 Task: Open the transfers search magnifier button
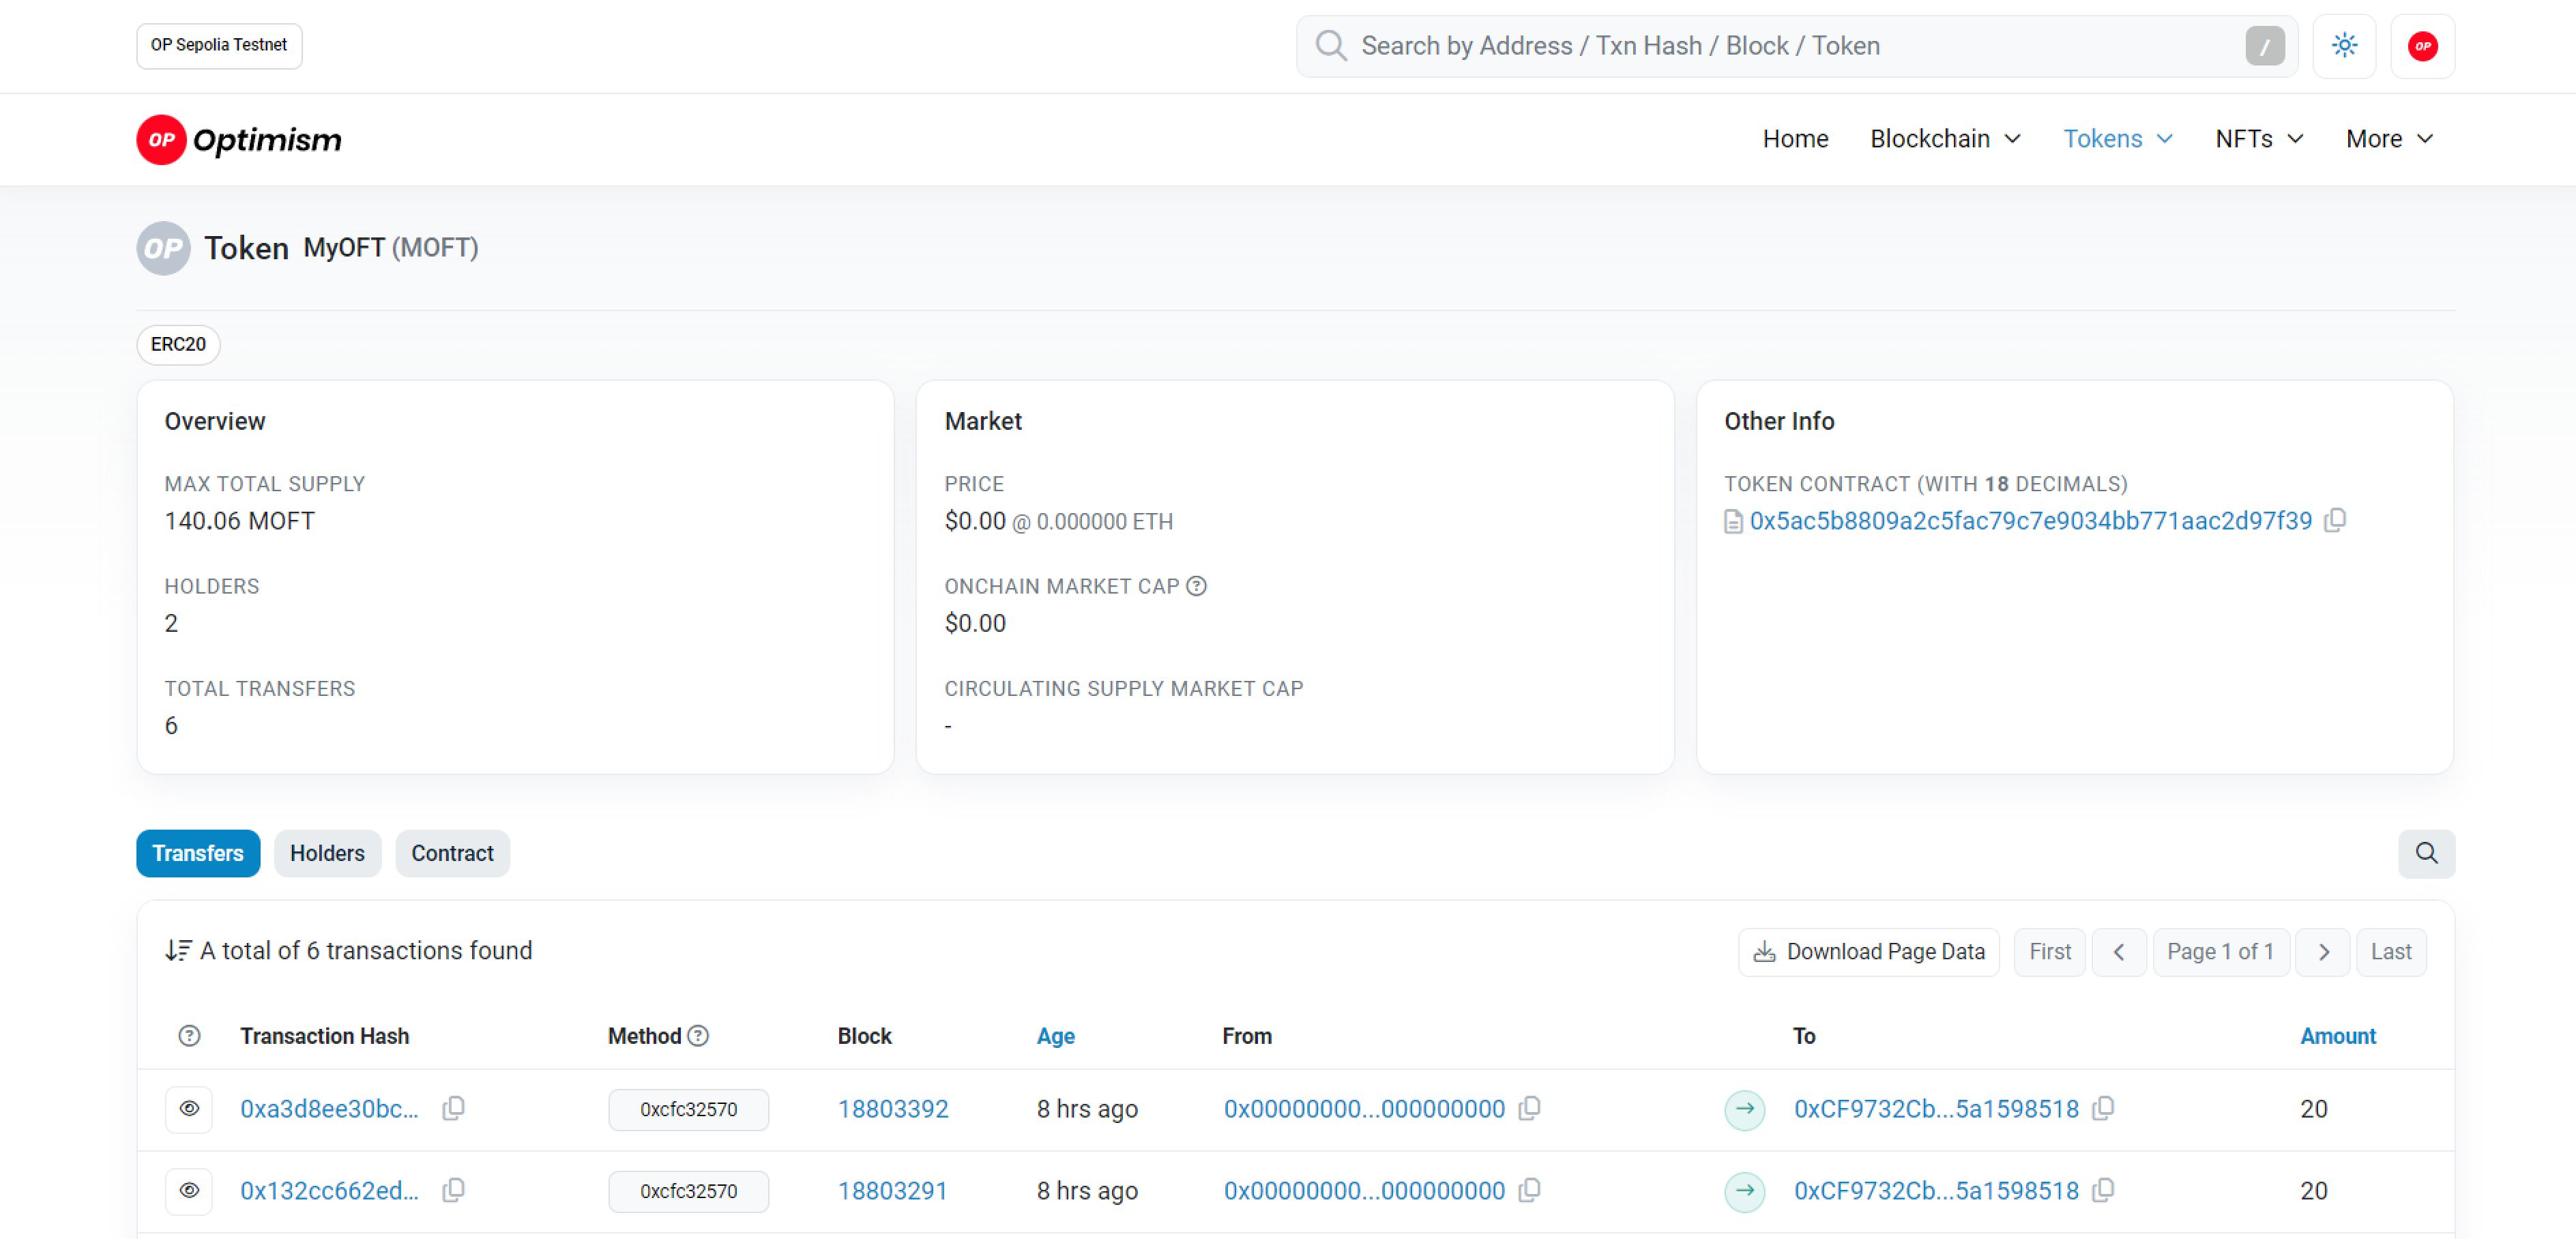click(x=2426, y=853)
